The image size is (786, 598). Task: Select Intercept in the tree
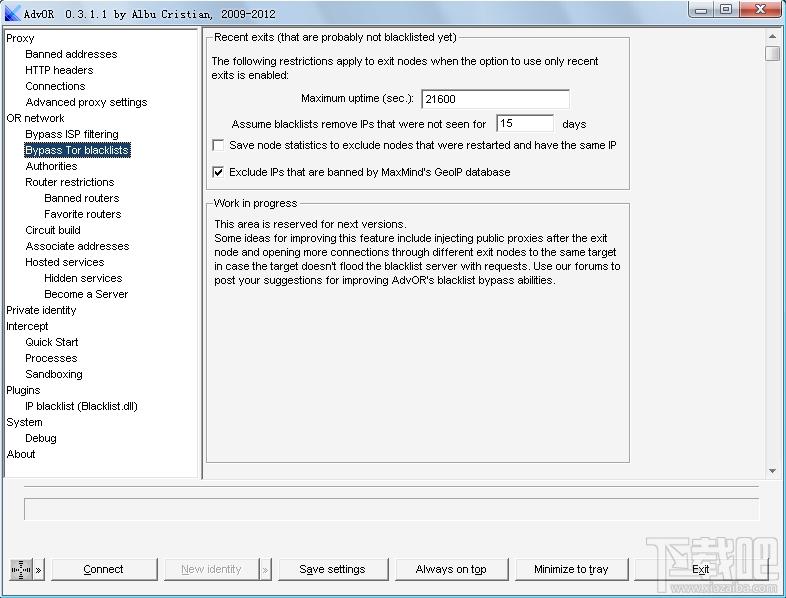coord(27,327)
